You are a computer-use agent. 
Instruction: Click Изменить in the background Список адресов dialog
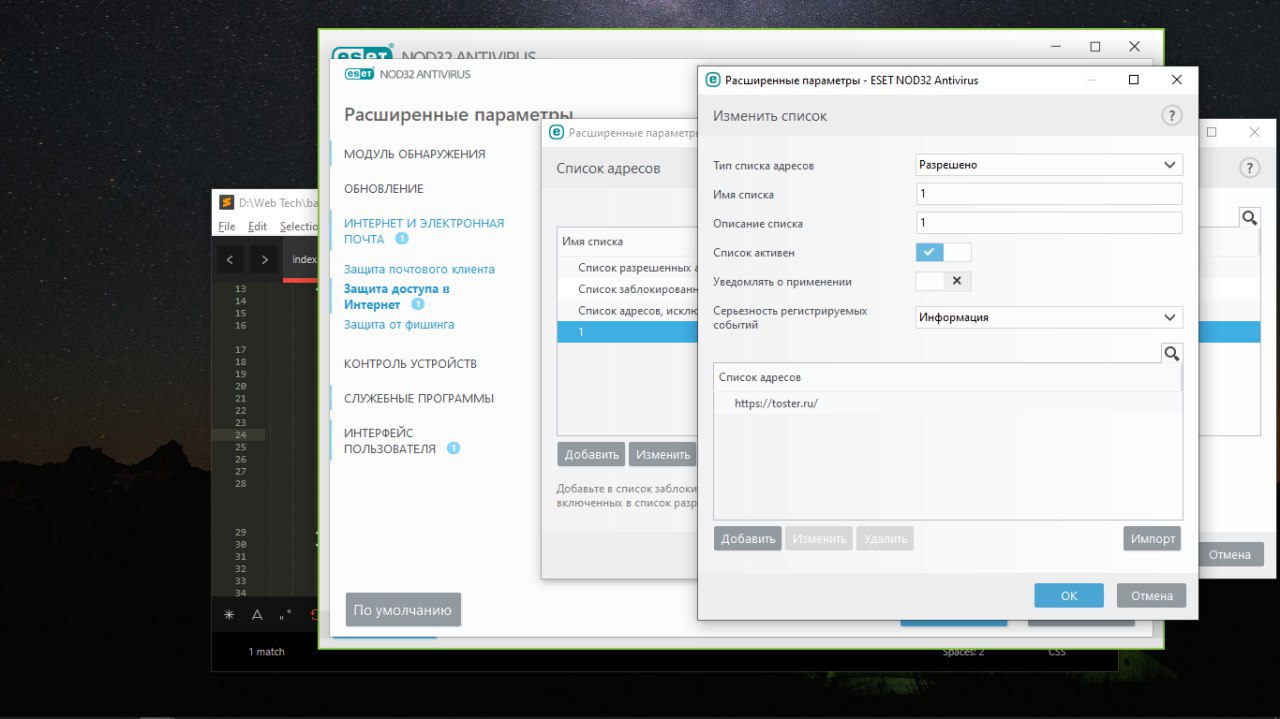tap(663, 454)
